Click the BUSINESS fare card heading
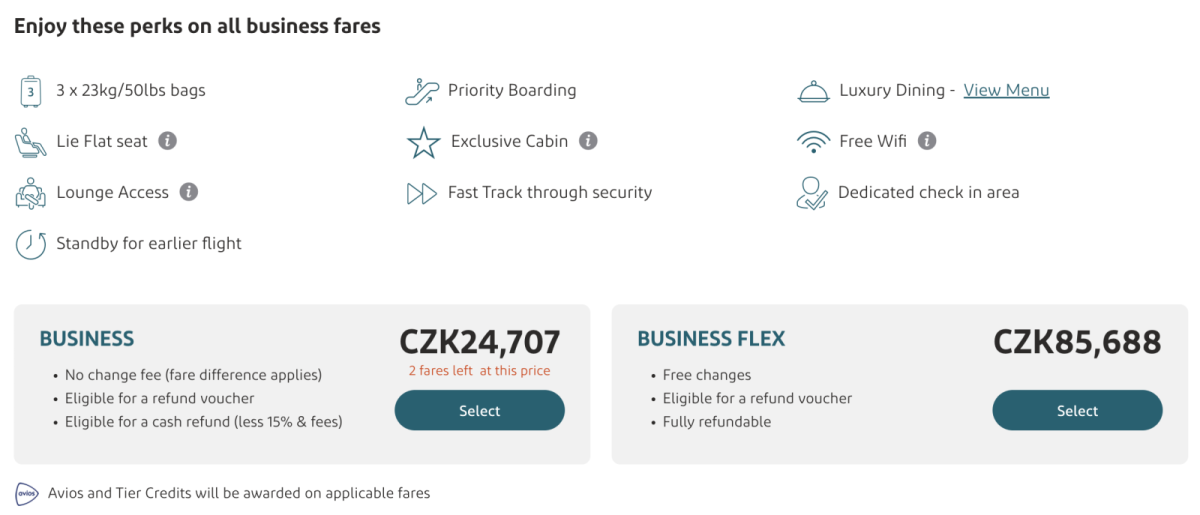The width and height of the screenshot is (1200, 515). [87, 339]
